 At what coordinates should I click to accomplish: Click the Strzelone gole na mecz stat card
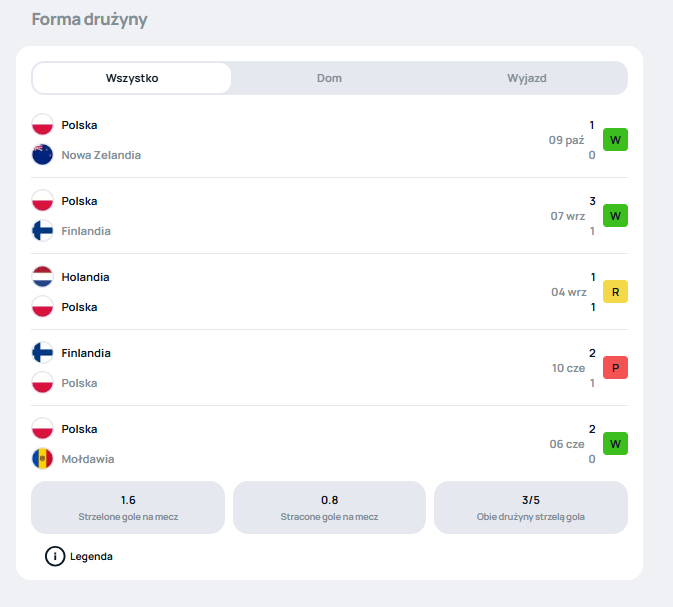[x=128, y=507]
